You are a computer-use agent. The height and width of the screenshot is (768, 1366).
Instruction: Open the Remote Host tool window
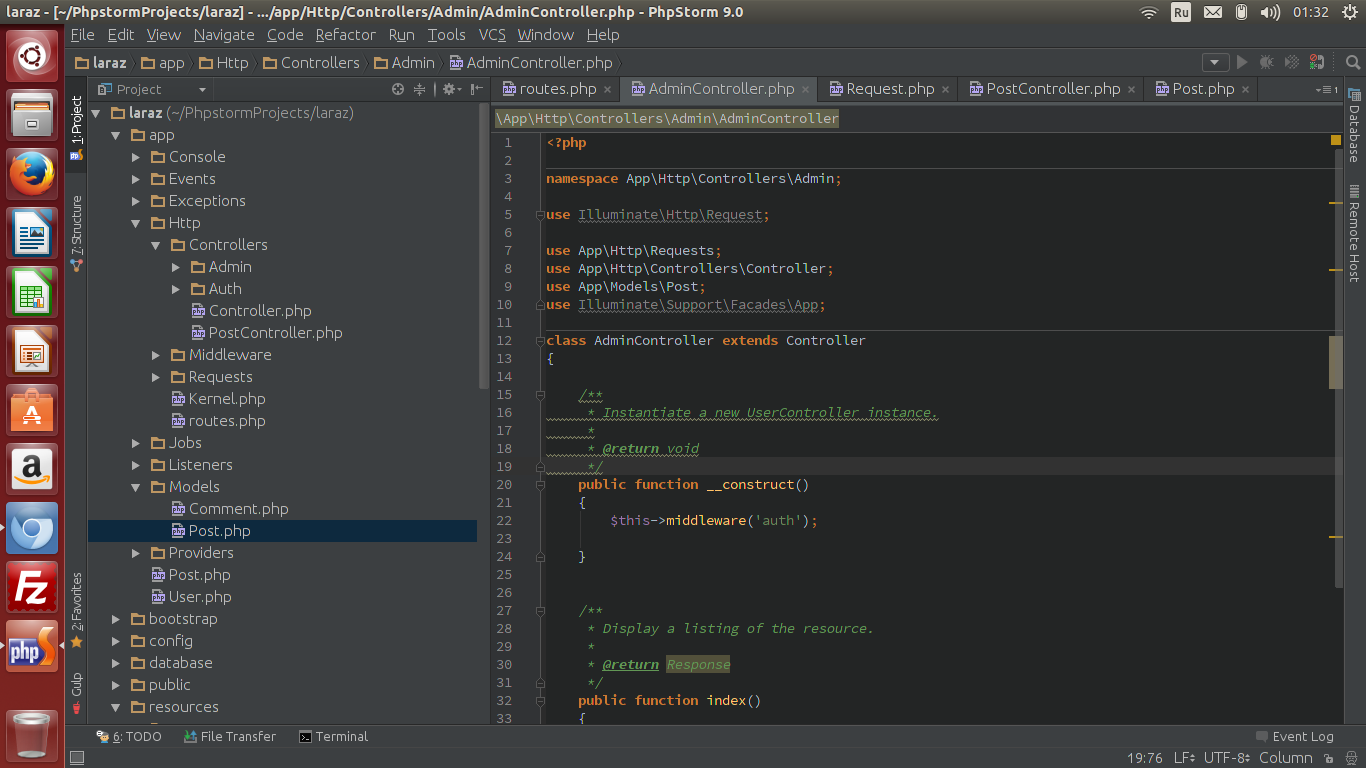click(x=1354, y=233)
